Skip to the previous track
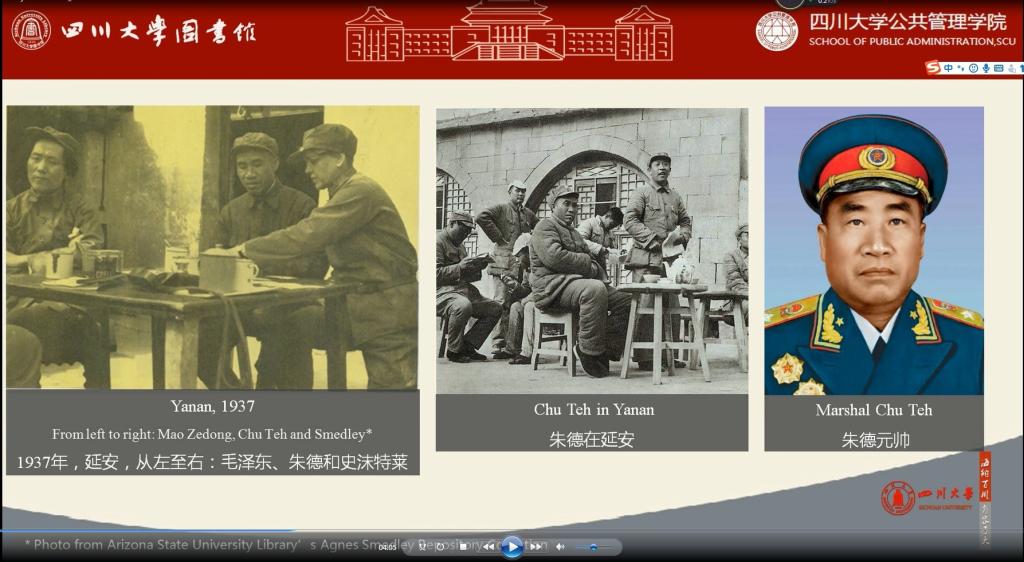This screenshot has width=1024, height=562. pyautogui.click(x=488, y=547)
